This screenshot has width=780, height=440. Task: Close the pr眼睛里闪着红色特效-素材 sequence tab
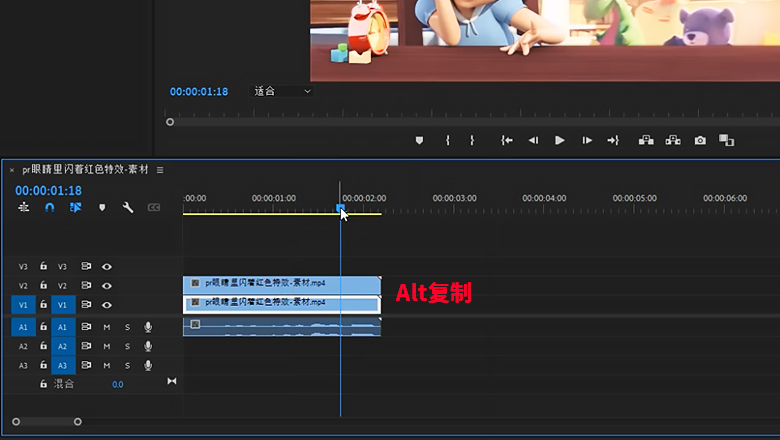click(x=12, y=170)
